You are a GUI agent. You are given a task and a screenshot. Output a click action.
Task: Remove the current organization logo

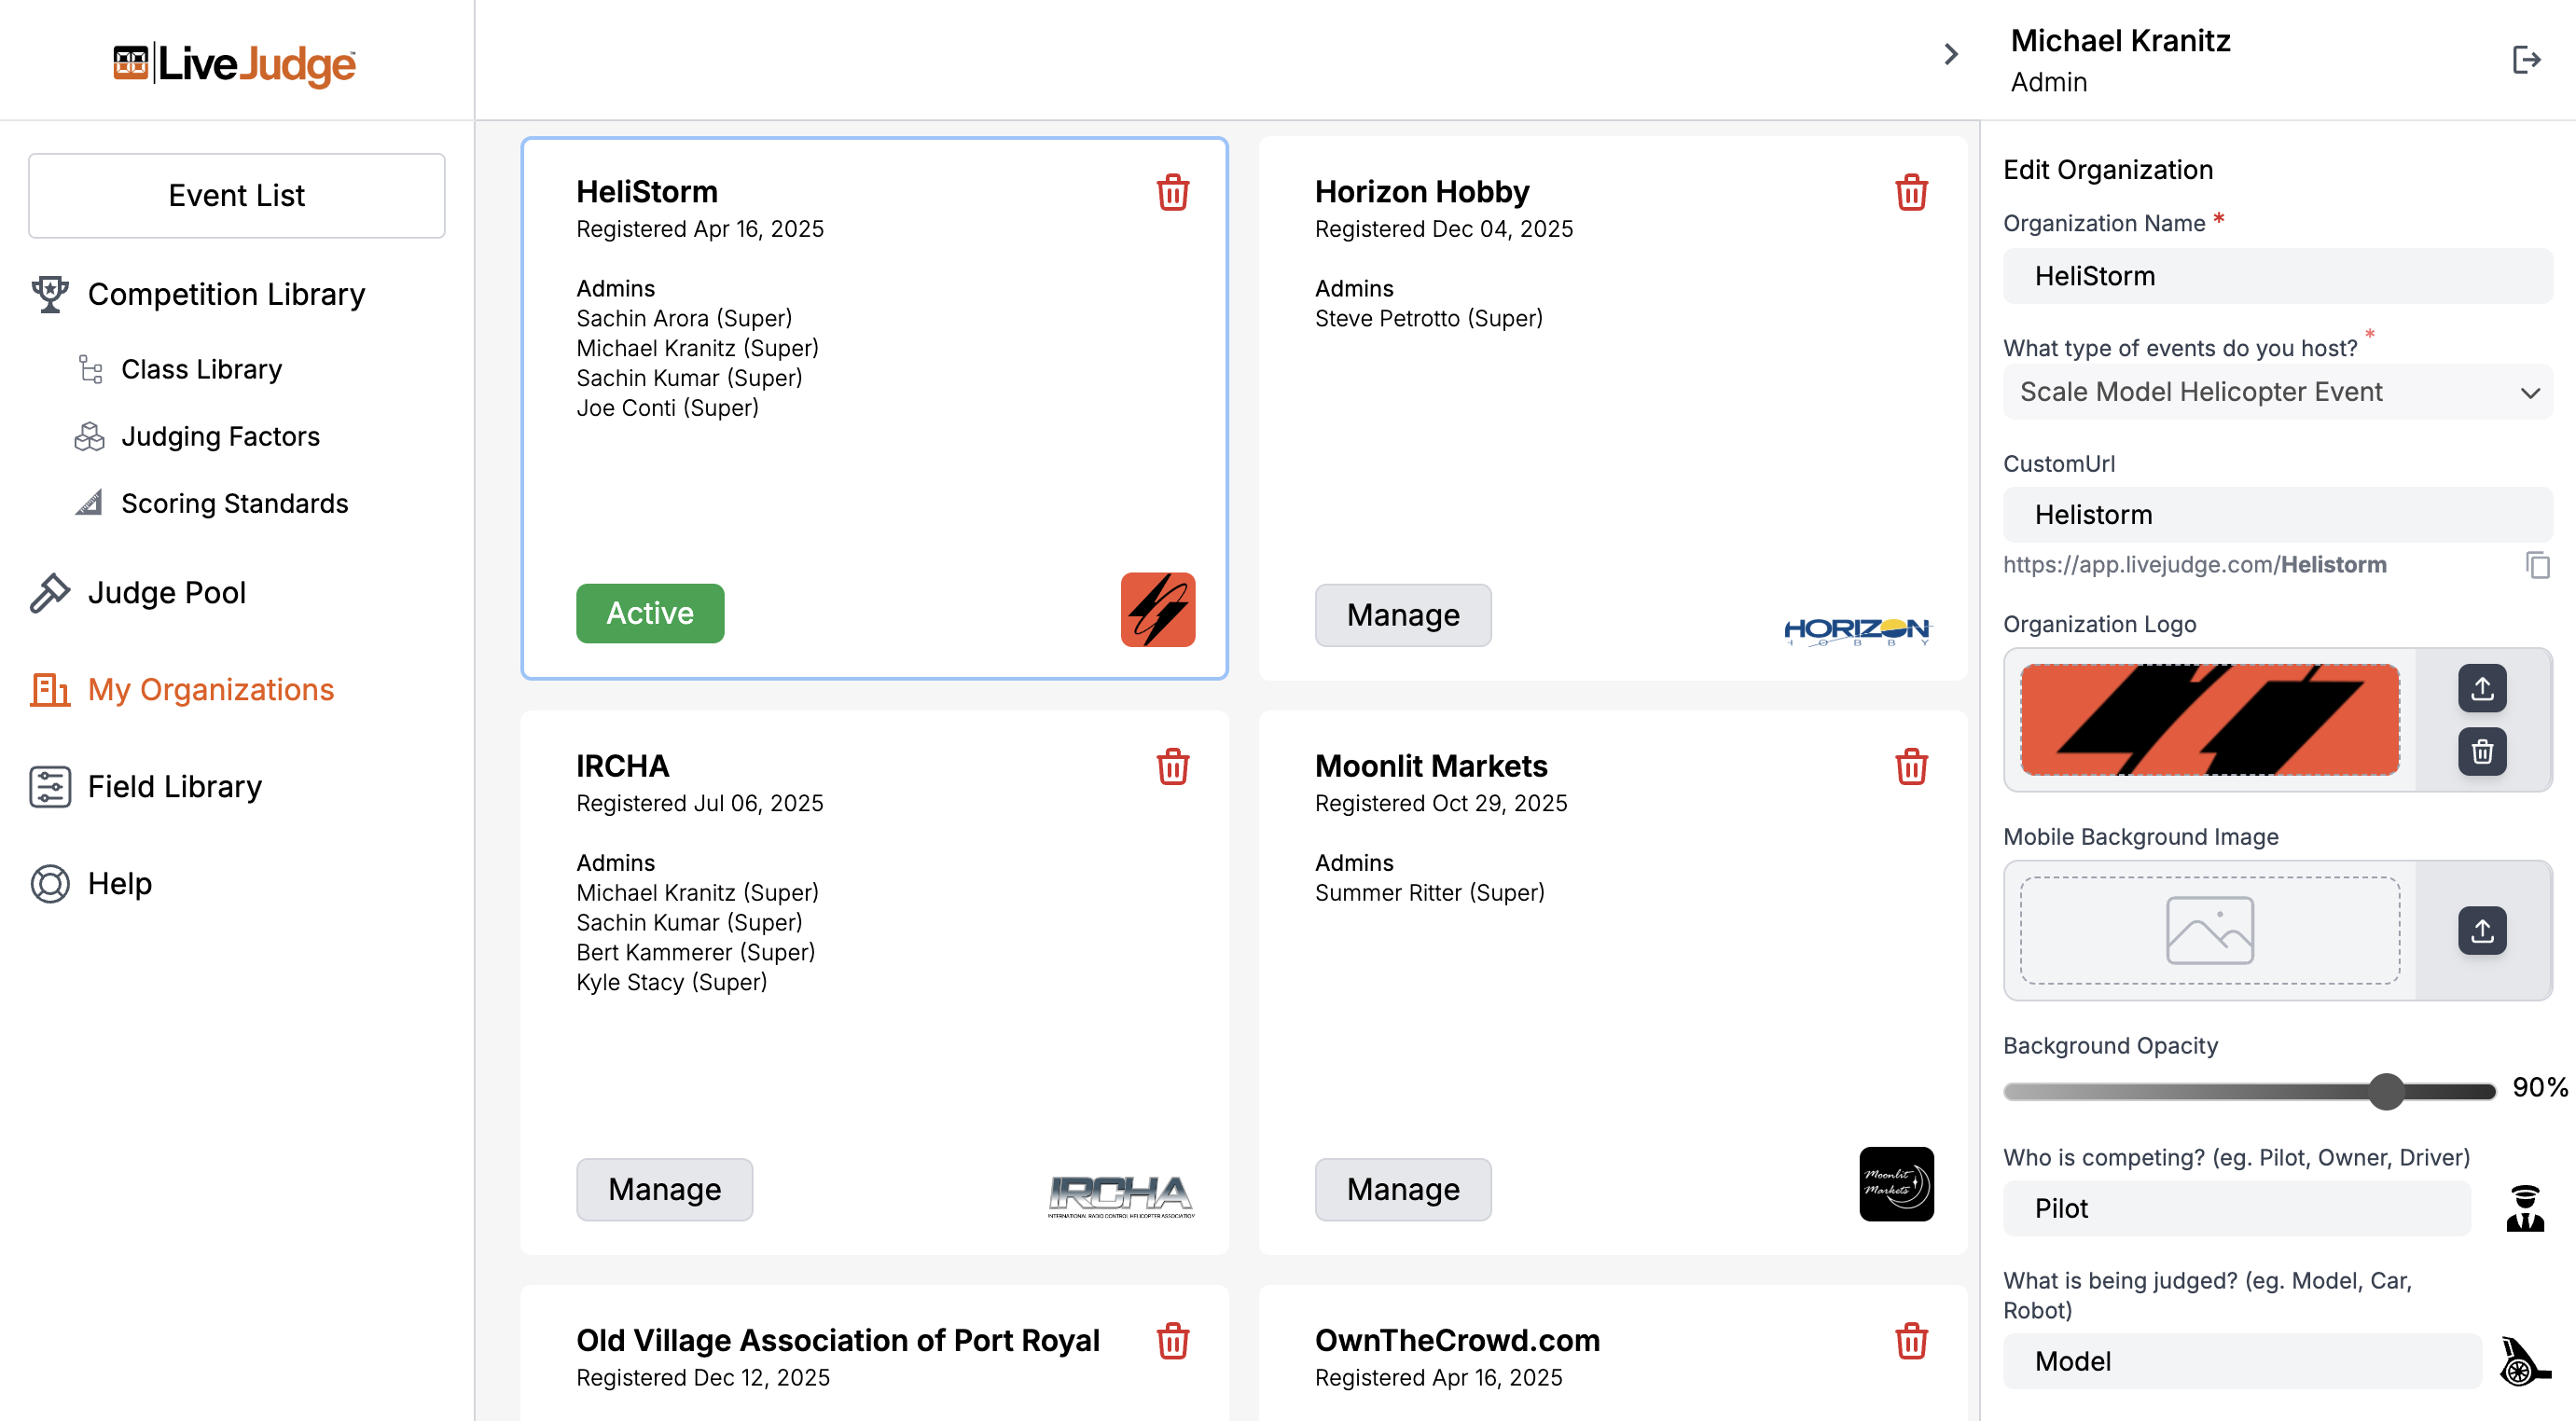[x=2481, y=751]
